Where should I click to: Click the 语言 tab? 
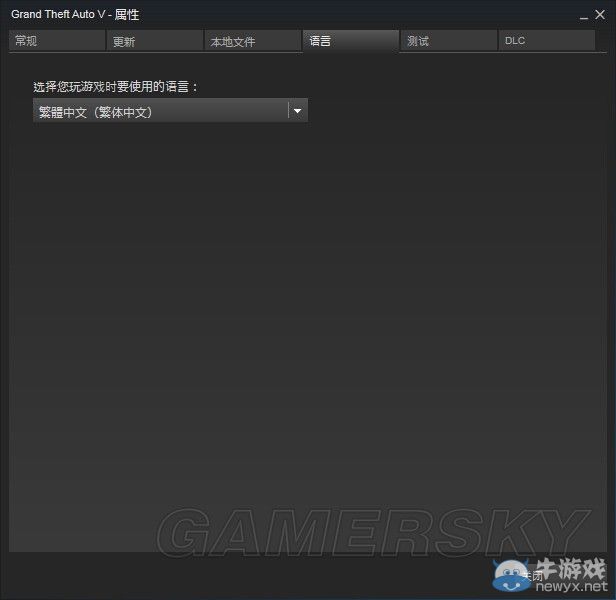click(350, 40)
